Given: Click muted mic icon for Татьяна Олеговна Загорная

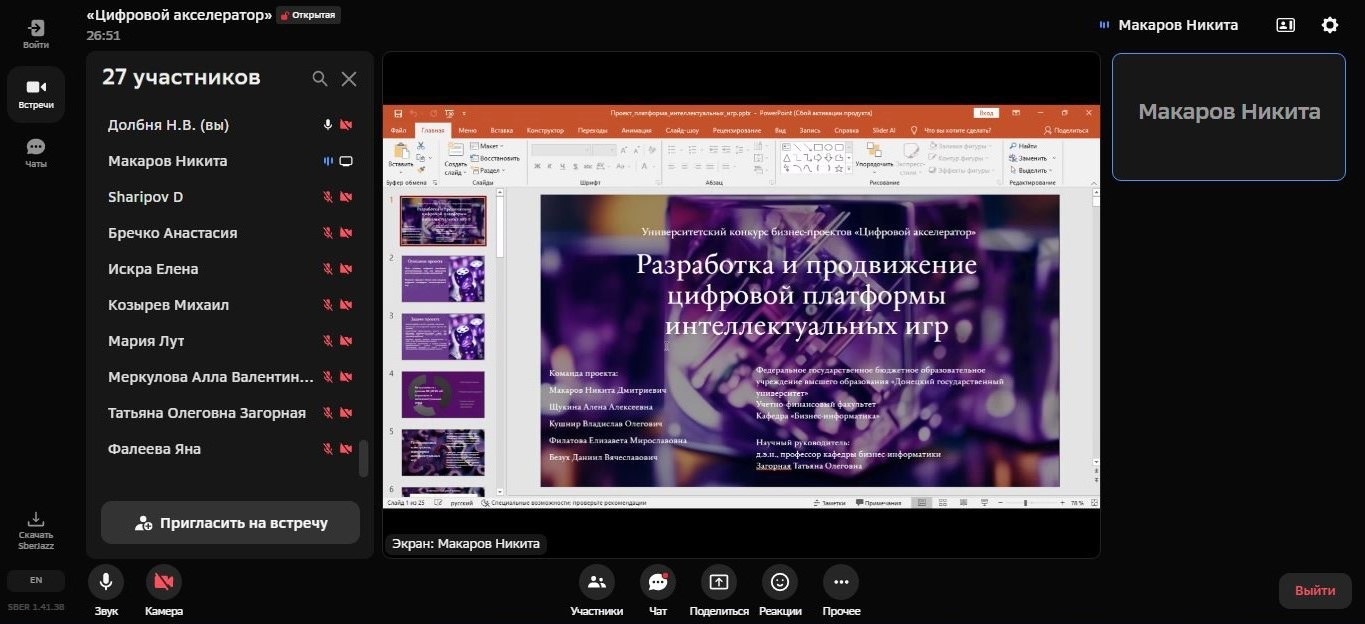Looking at the screenshot, I should pos(328,413).
